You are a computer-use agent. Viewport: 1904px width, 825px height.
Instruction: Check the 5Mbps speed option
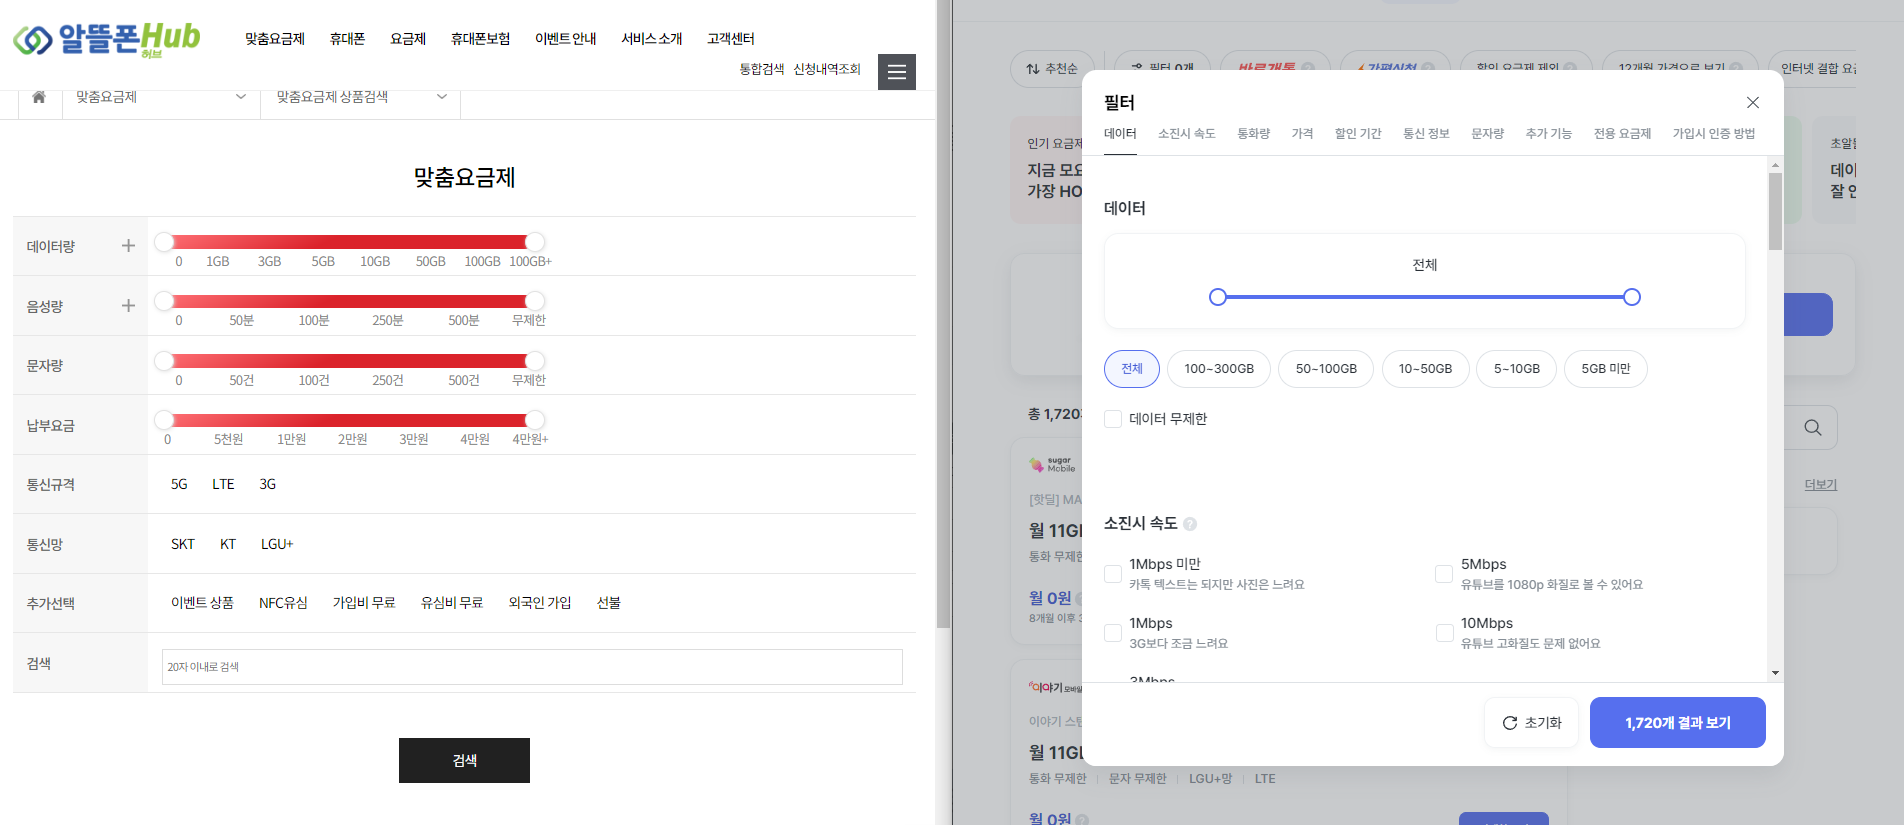[1444, 574]
